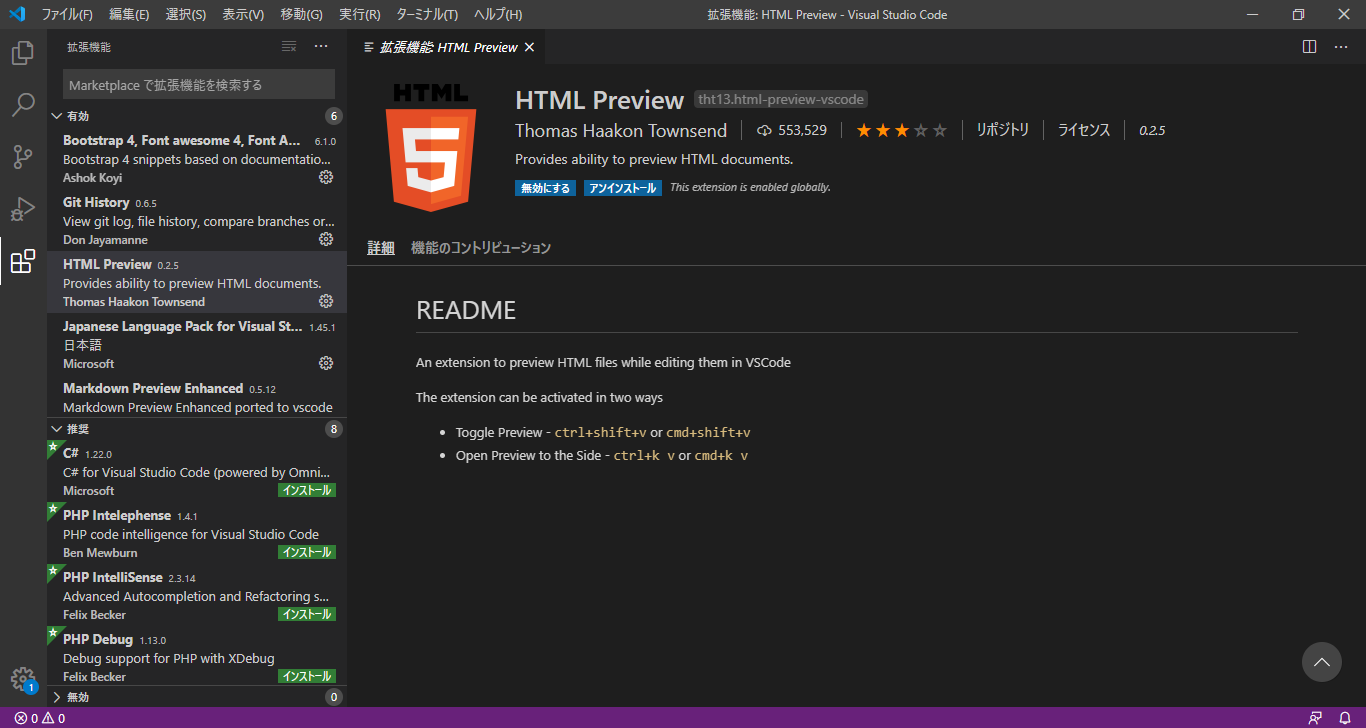Expand the 無効 (disabled) section
This screenshot has width=1366, height=728.
pos(195,697)
